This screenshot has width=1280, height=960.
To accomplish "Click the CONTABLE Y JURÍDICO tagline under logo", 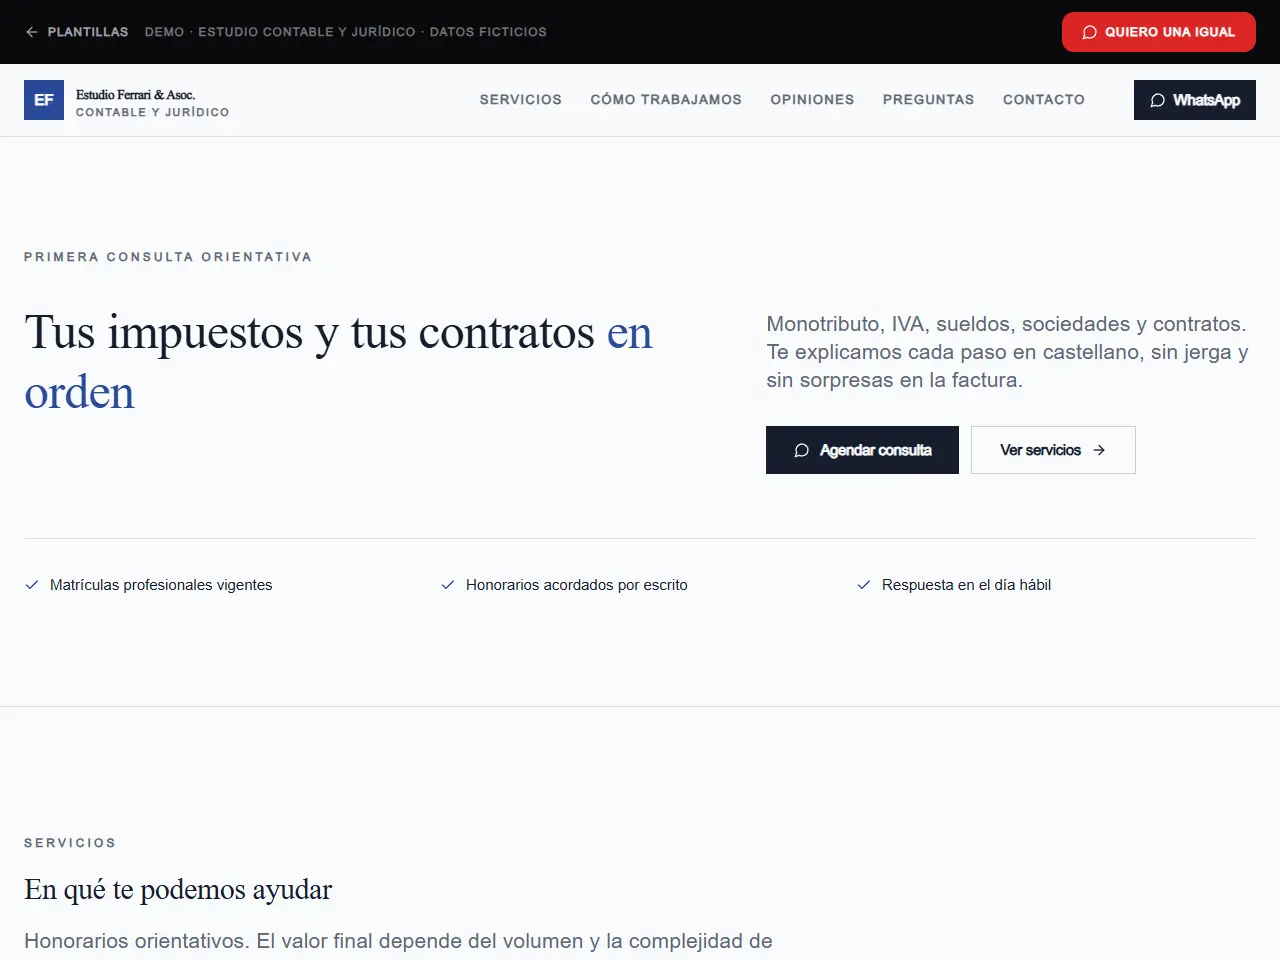I will tap(152, 112).
